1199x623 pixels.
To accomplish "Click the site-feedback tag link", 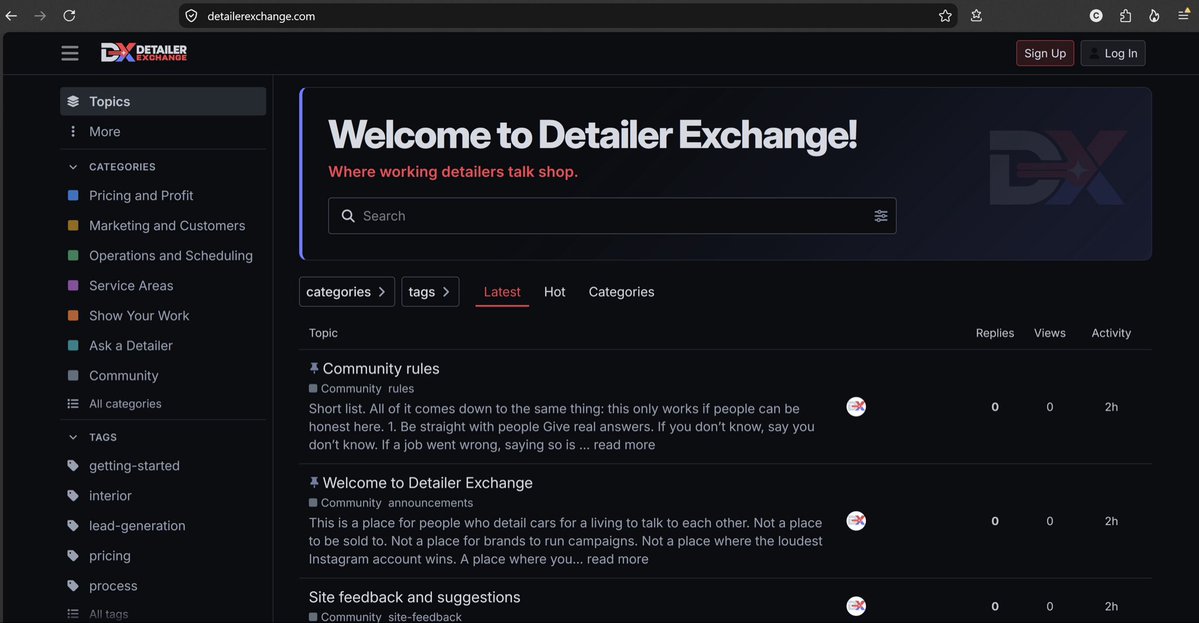I will pyautogui.click(x=424, y=616).
